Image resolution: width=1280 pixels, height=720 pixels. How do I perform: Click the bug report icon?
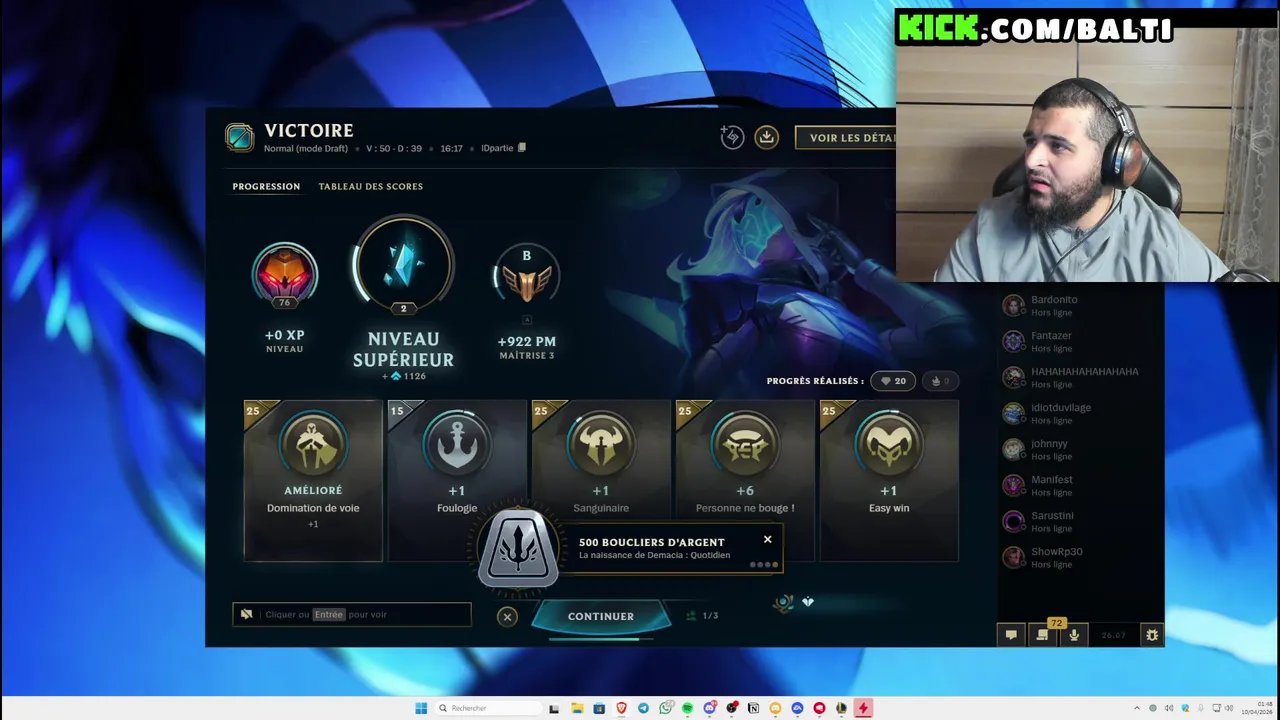point(1152,634)
